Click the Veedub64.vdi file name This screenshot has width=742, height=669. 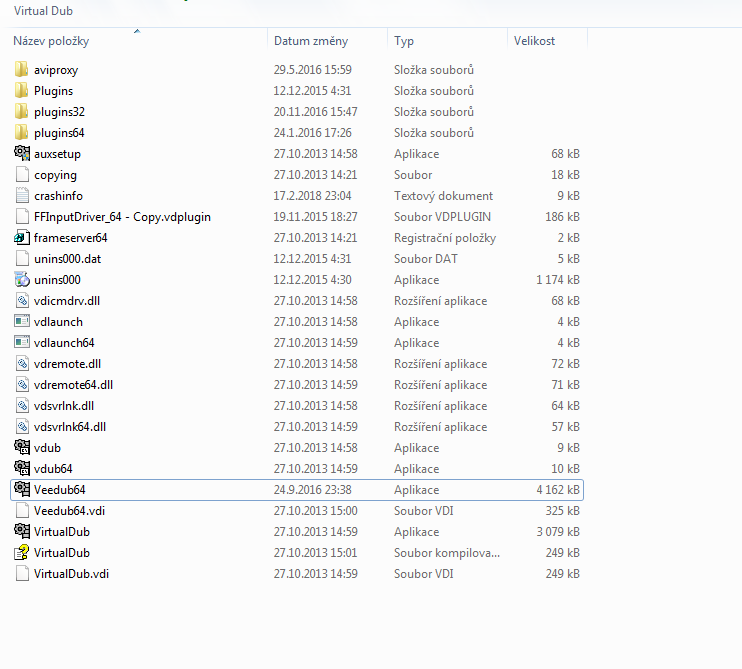tap(69, 511)
